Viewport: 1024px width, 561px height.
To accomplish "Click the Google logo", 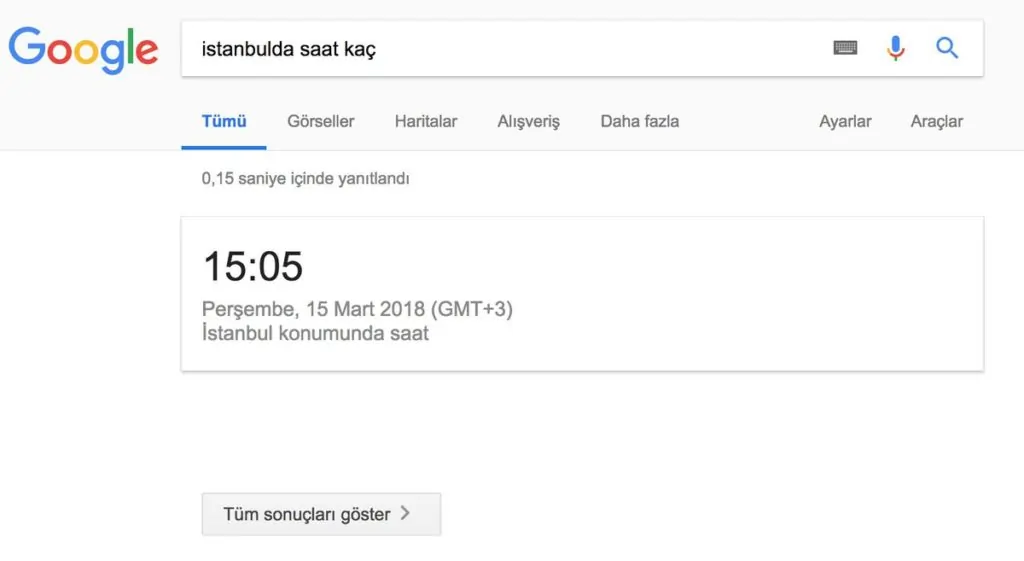I will pyautogui.click(x=84, y=49).
